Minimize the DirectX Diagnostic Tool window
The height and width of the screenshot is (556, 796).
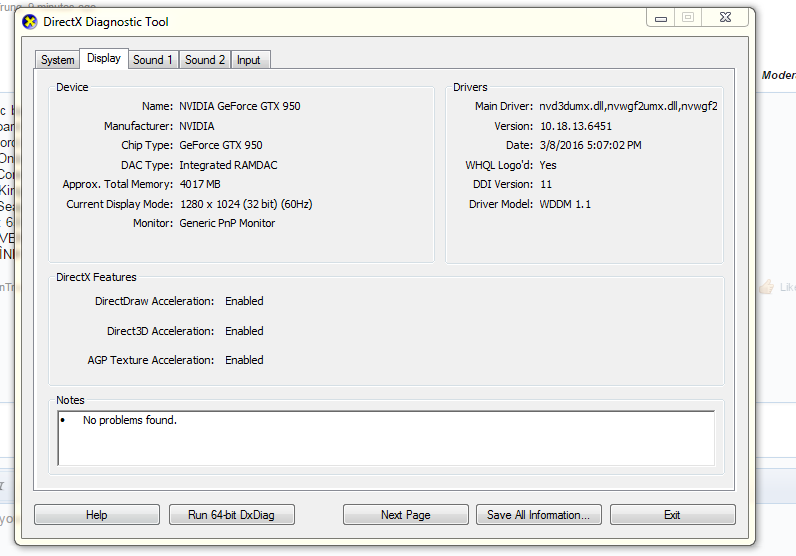click(x=660, y=18)
